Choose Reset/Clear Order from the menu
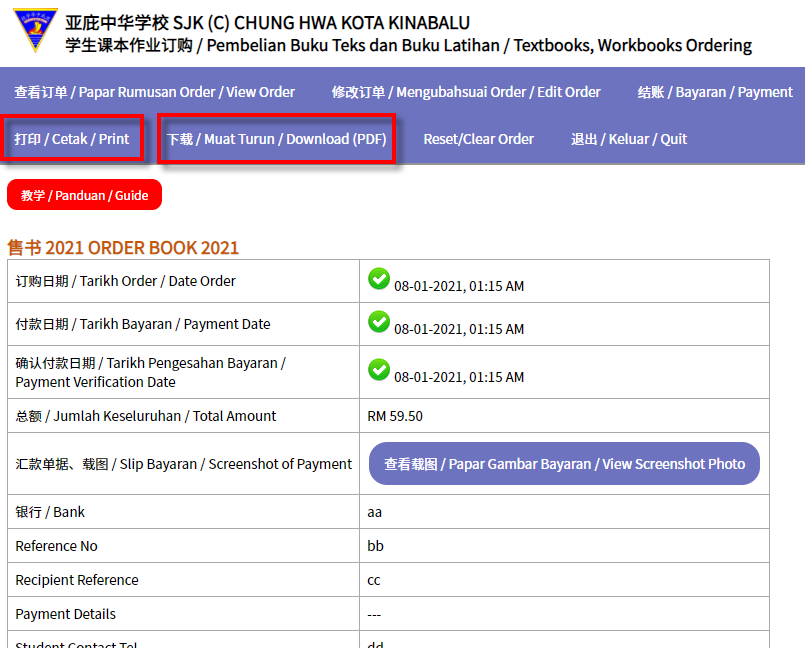Viewport: 805px width, 648px height. [478, 139]
